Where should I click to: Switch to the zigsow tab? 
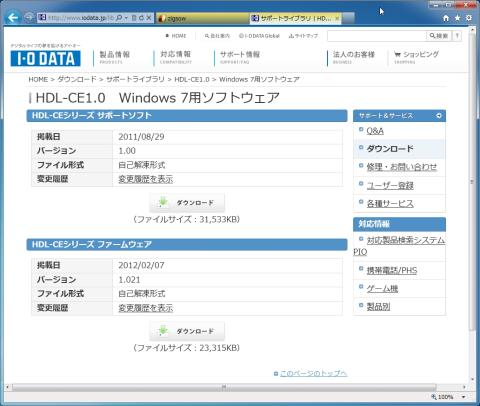point(203,18)
